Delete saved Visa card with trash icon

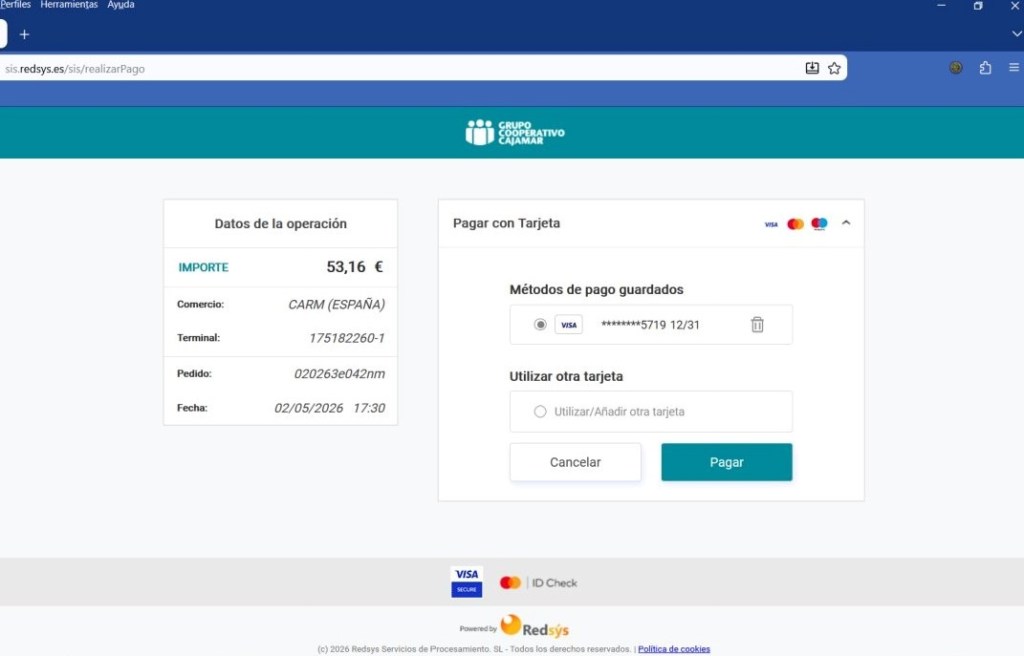pos(757,324)
